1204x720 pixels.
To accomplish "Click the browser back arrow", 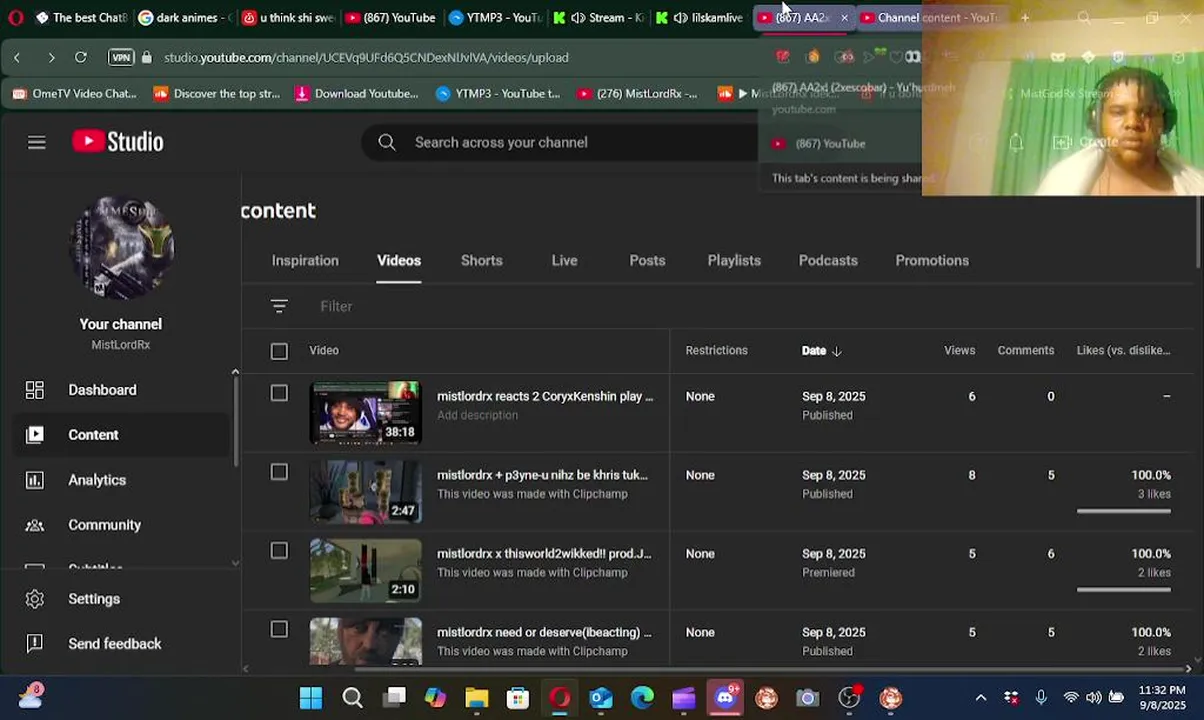I will (x=17, y=57).
